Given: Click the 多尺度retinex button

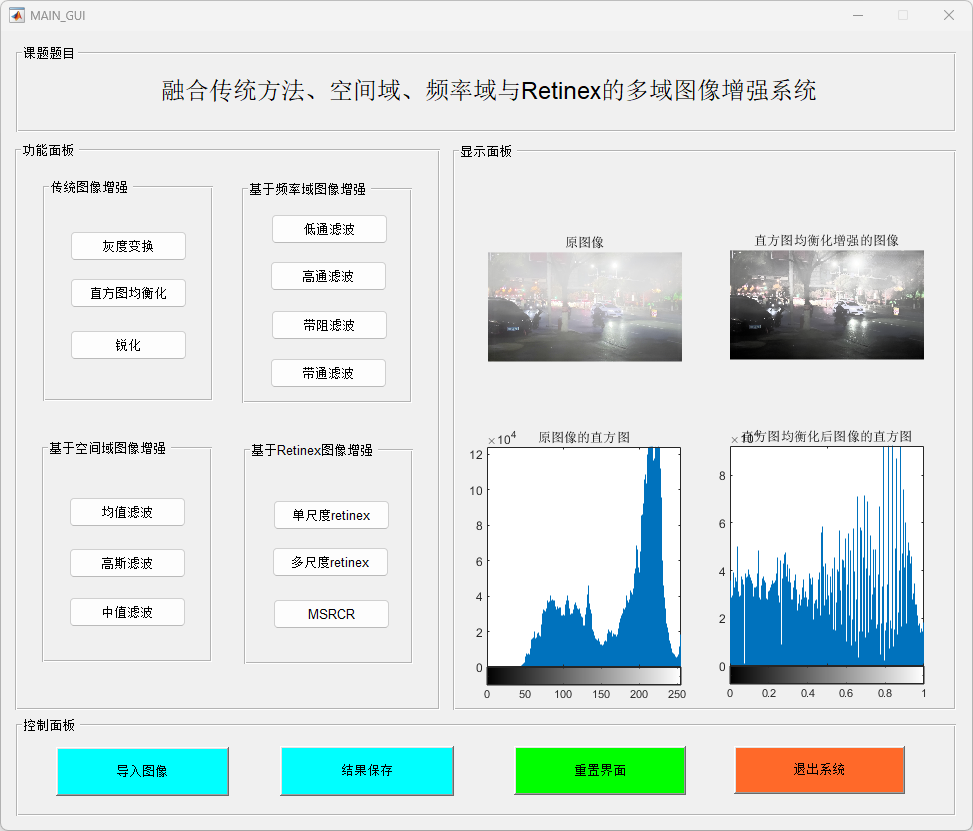Looking at the screenshot, I should [x=330, y=562].
